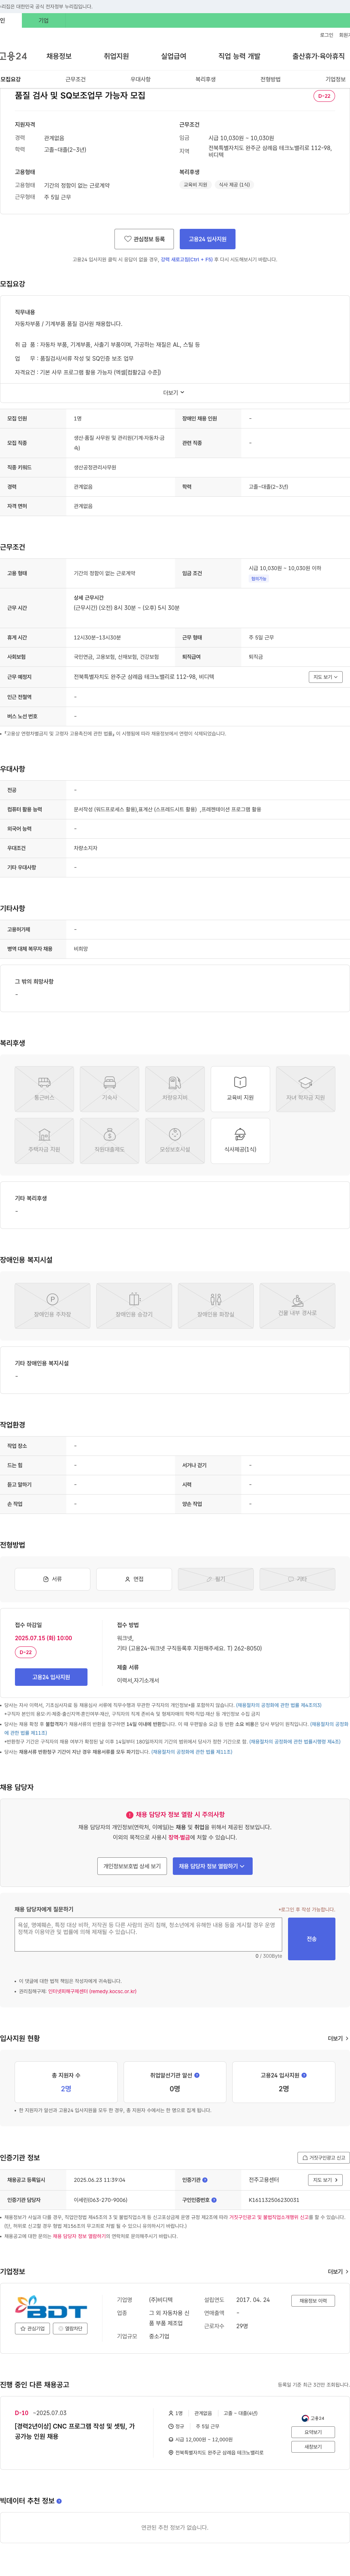350x2576 pixels.
Task: Open the CNC 프로그램 작성 job posting
Action: tap(75, 2431)
